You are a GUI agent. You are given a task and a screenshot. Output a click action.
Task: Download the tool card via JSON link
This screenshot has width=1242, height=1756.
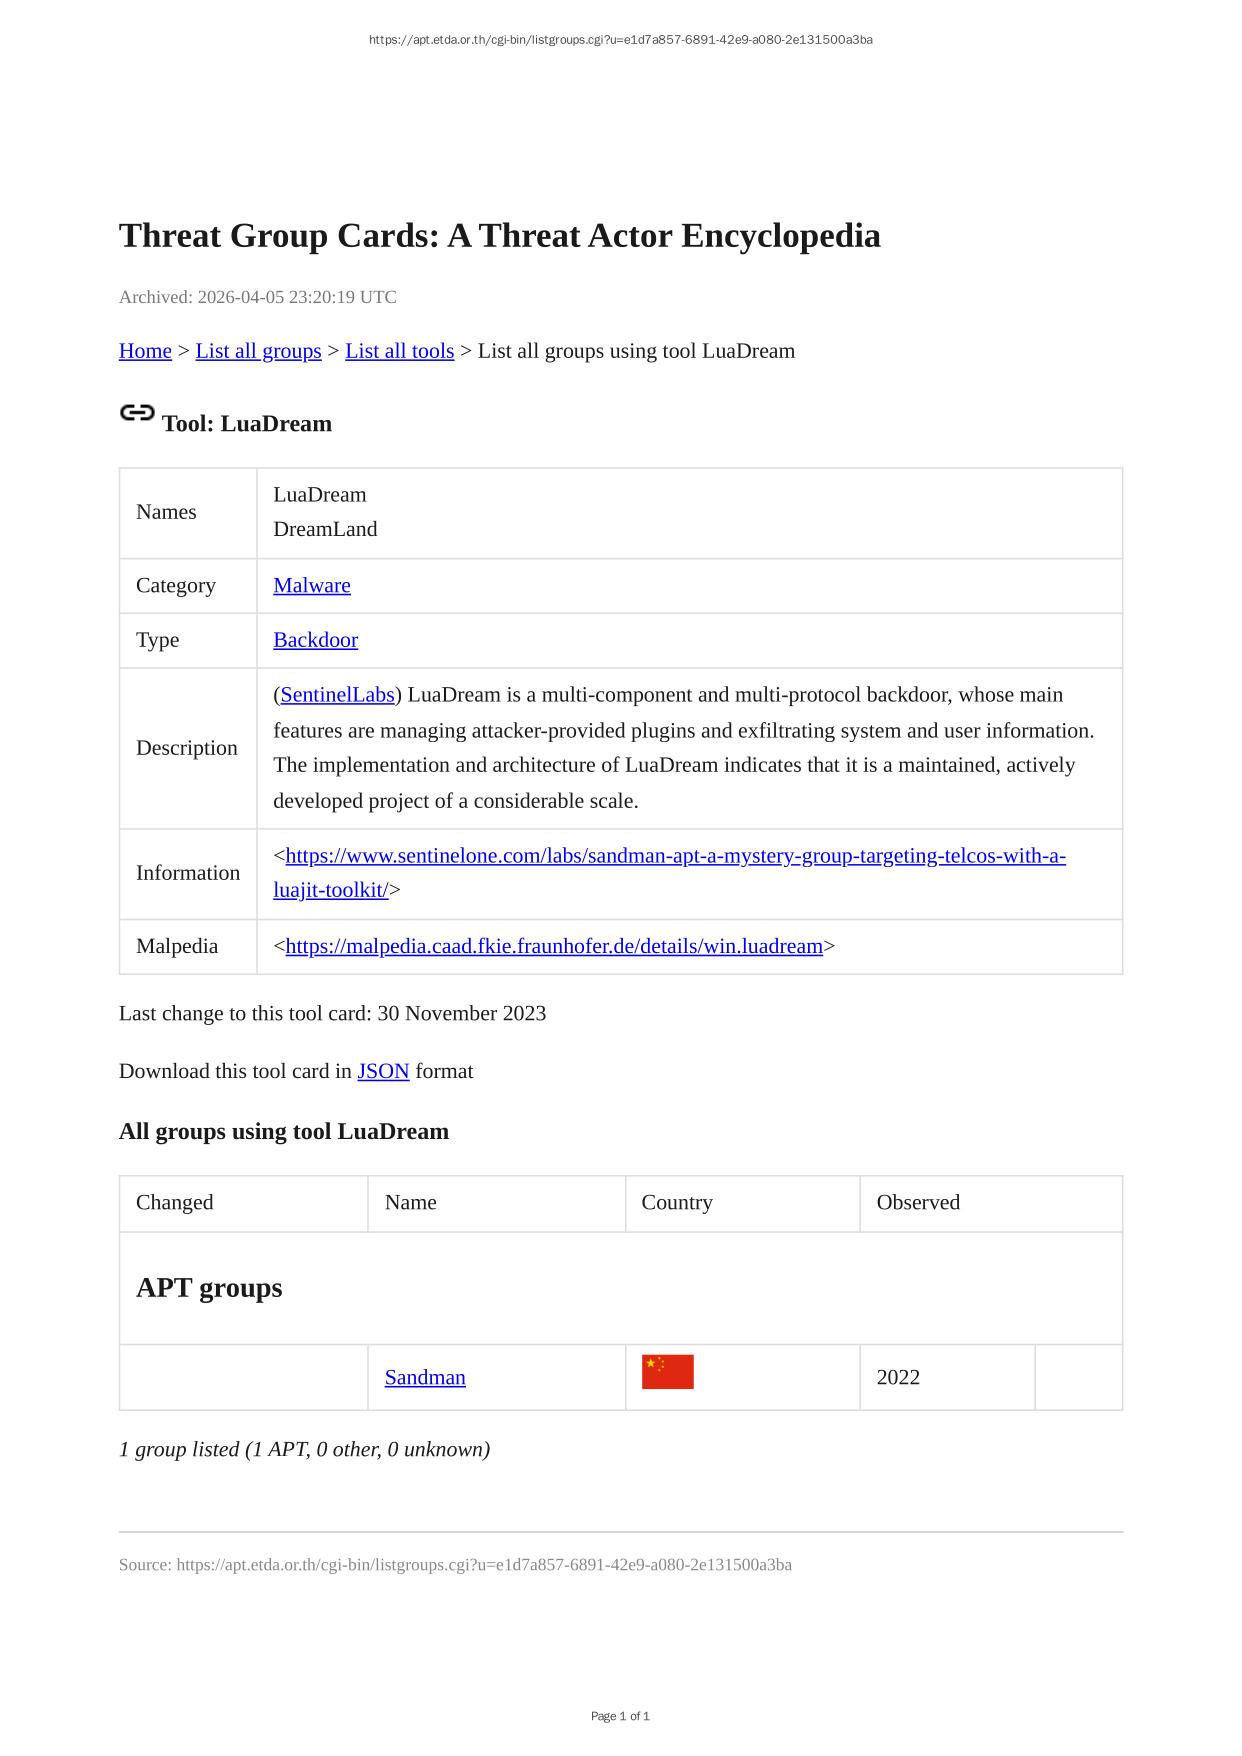pos(383,1071)
